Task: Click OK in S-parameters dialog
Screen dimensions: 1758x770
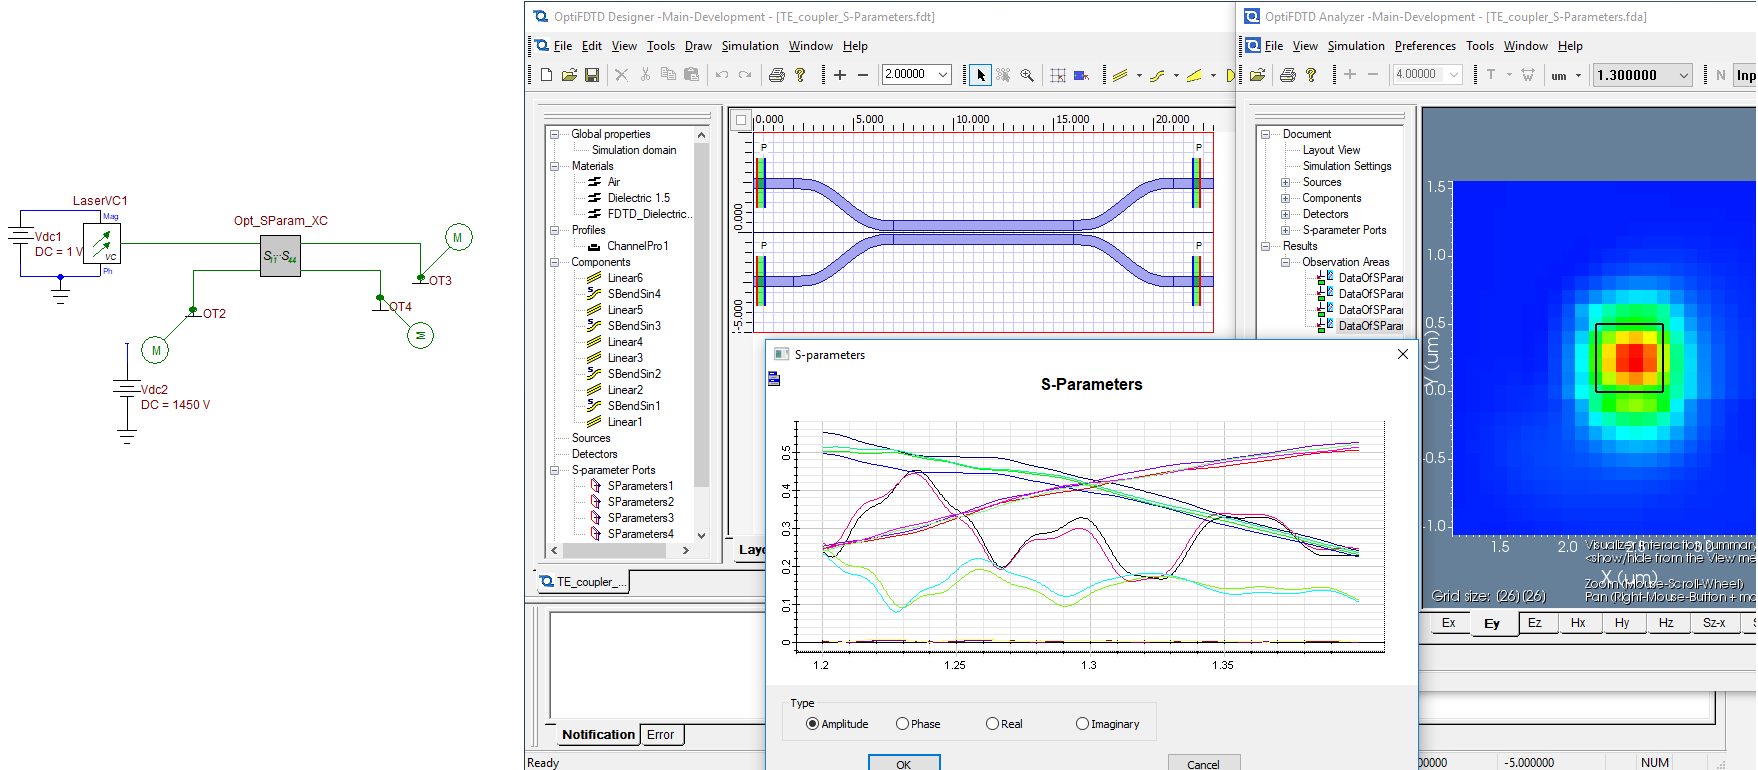Action: point(904,763)
